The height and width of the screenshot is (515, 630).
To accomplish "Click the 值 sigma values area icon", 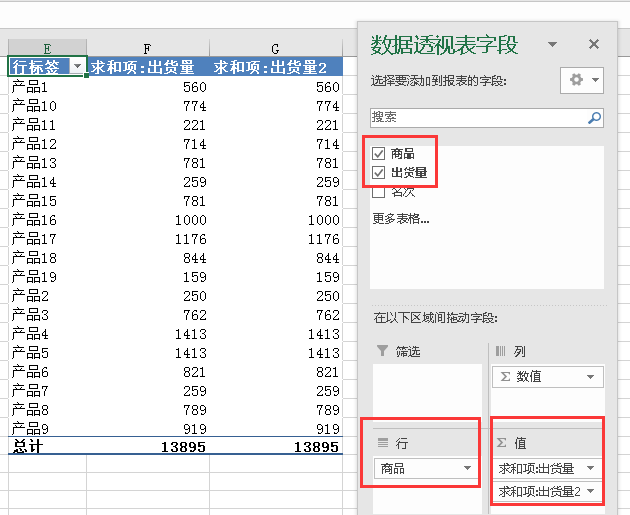I will click(x=501, y=443).
